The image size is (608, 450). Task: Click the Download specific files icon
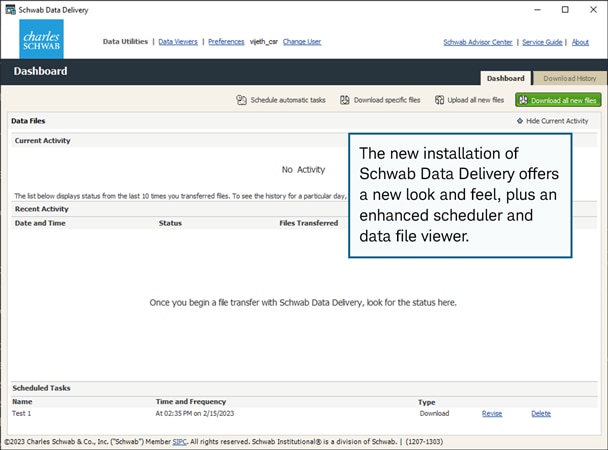(345, 100)
